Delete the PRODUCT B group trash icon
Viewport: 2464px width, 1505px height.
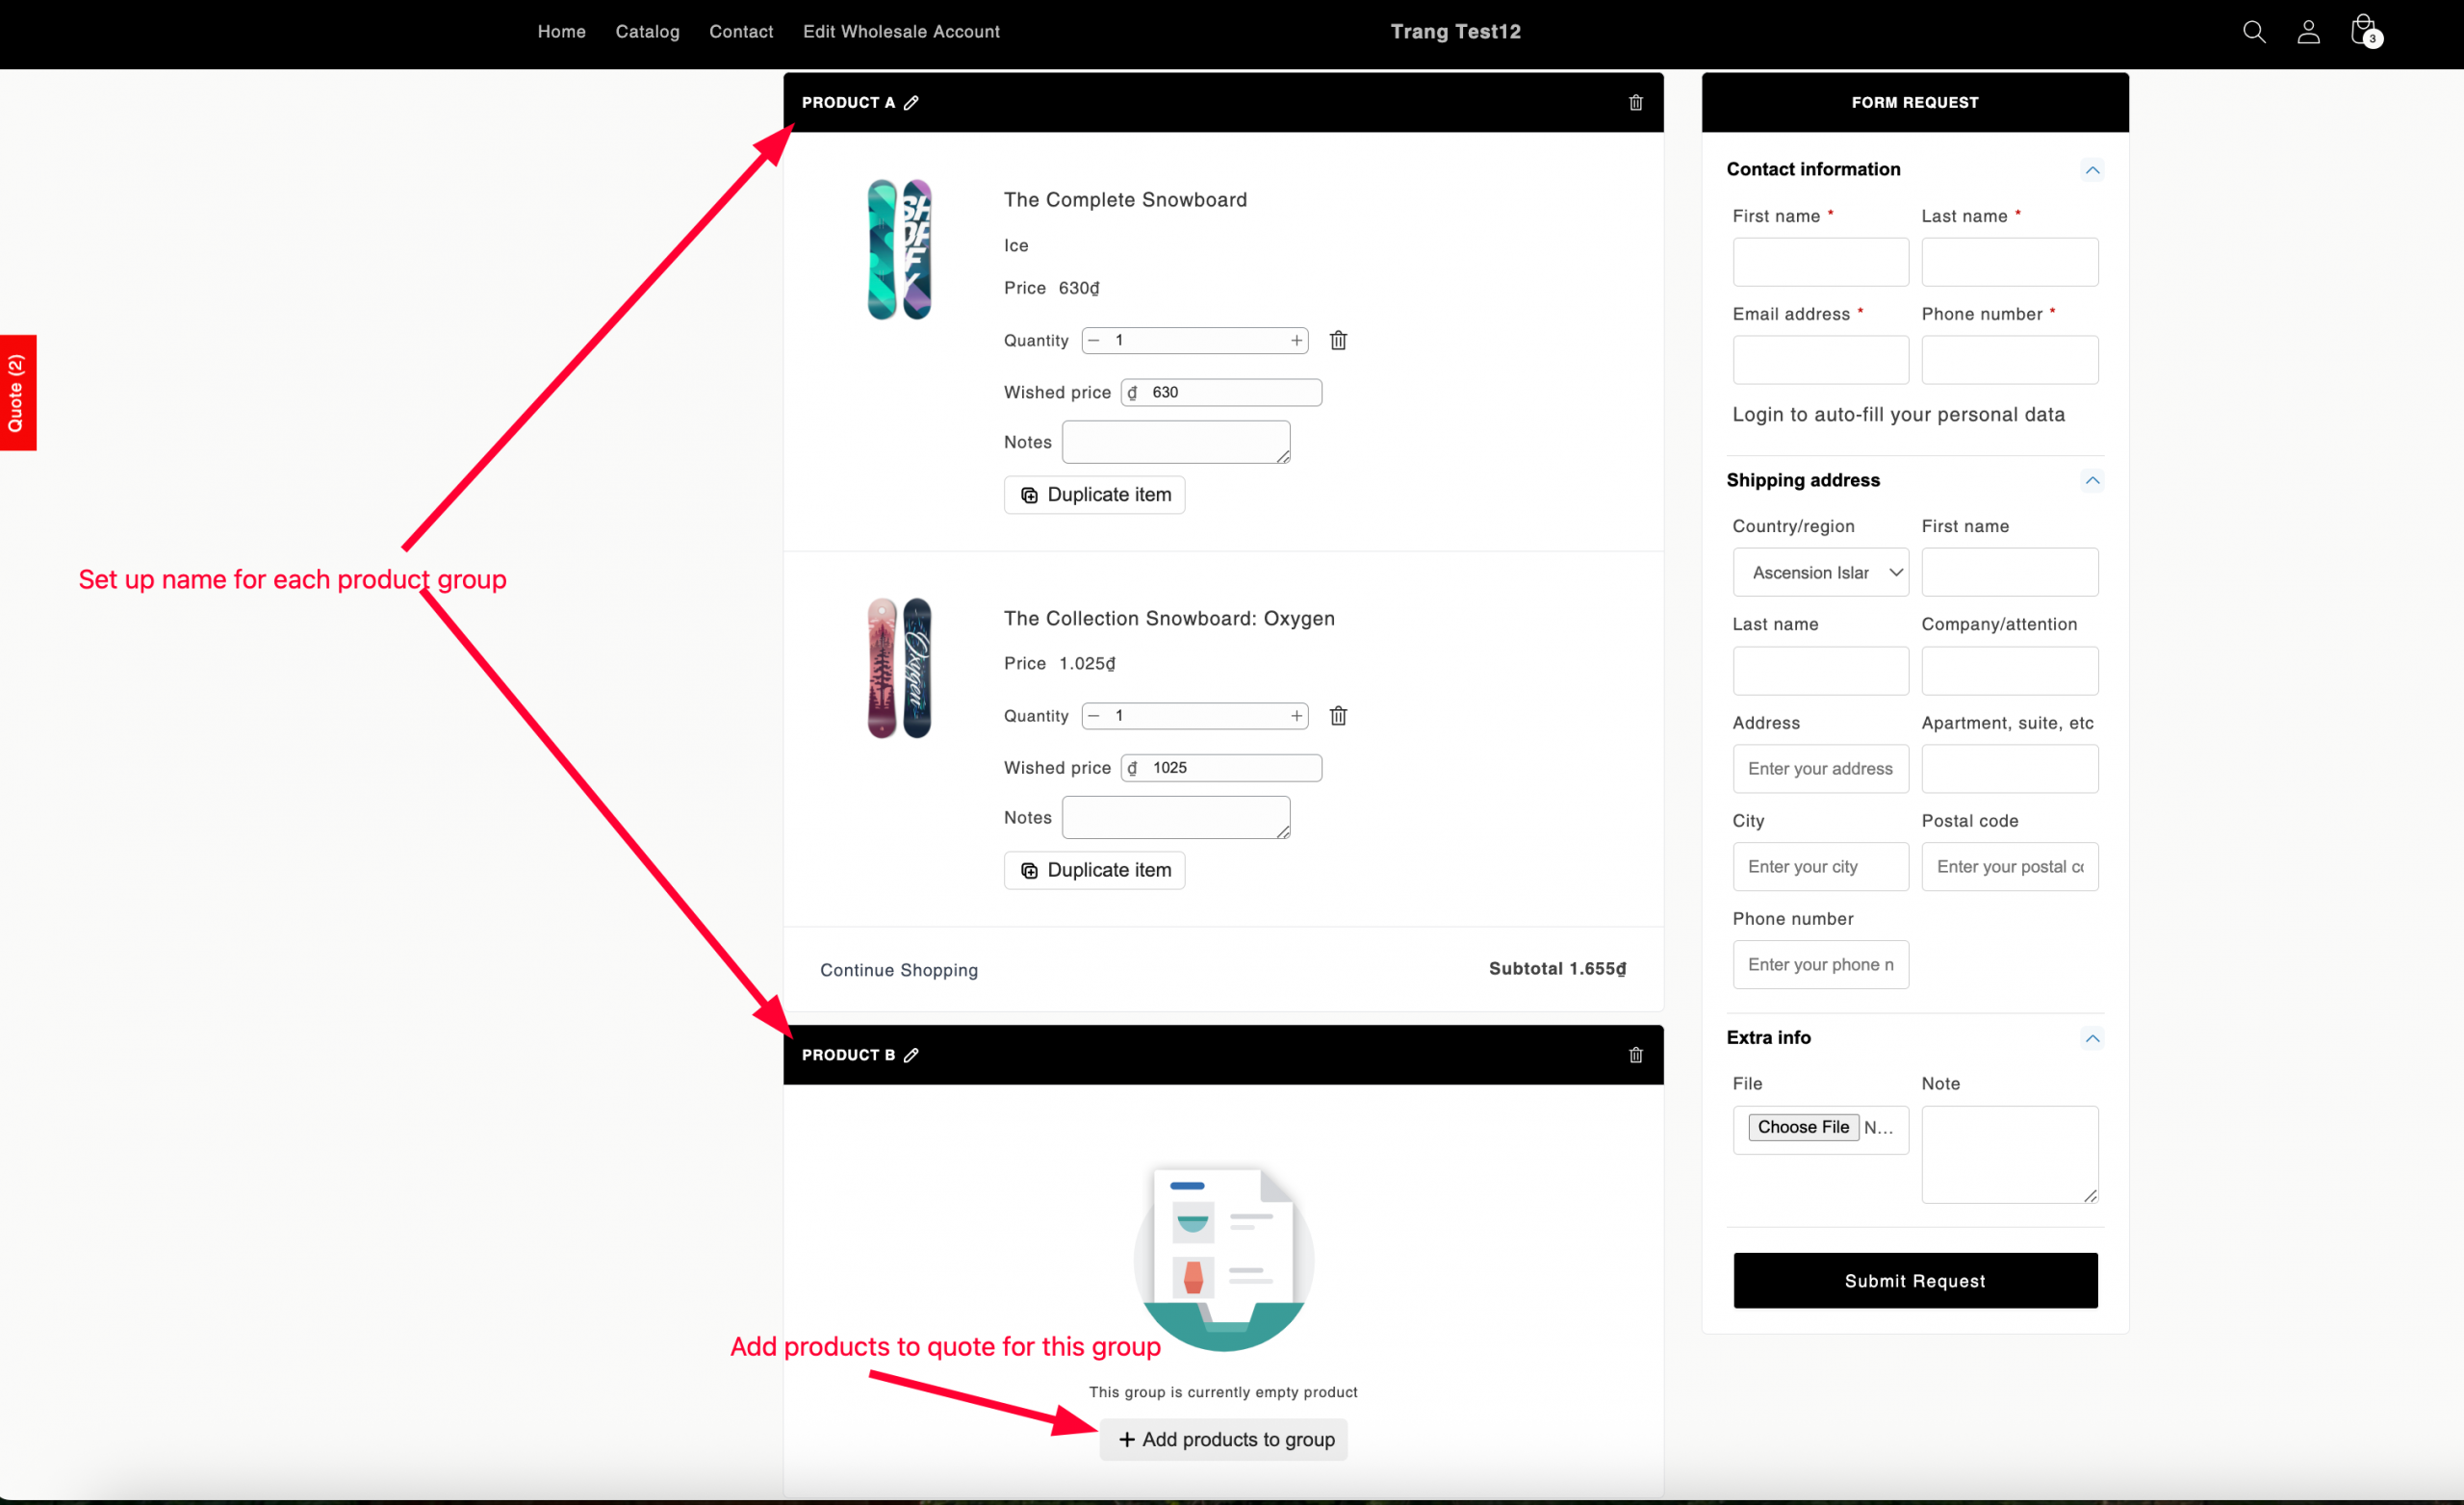(x=1636, y=1055)
